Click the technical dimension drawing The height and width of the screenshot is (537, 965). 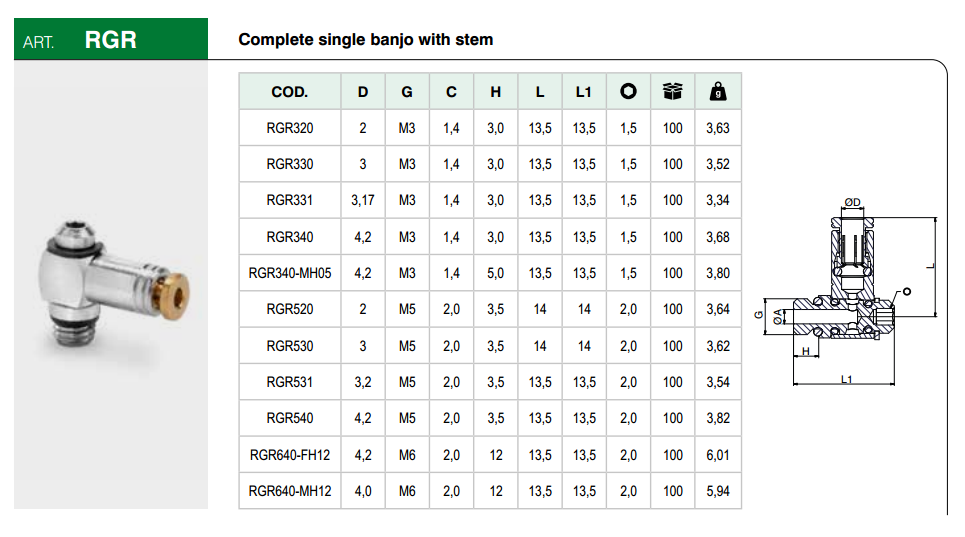[848, 292]
